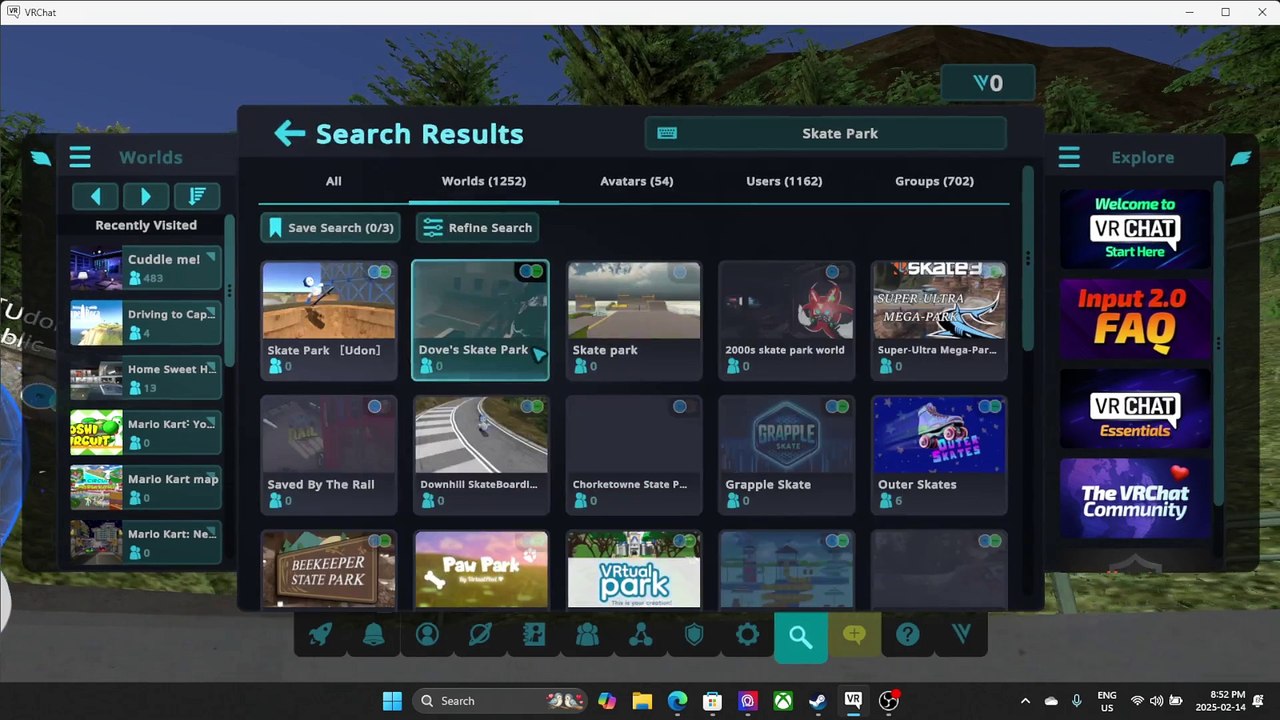Open the VRChat Essentials banner

pyautogui.click(x=1135, y=408)
